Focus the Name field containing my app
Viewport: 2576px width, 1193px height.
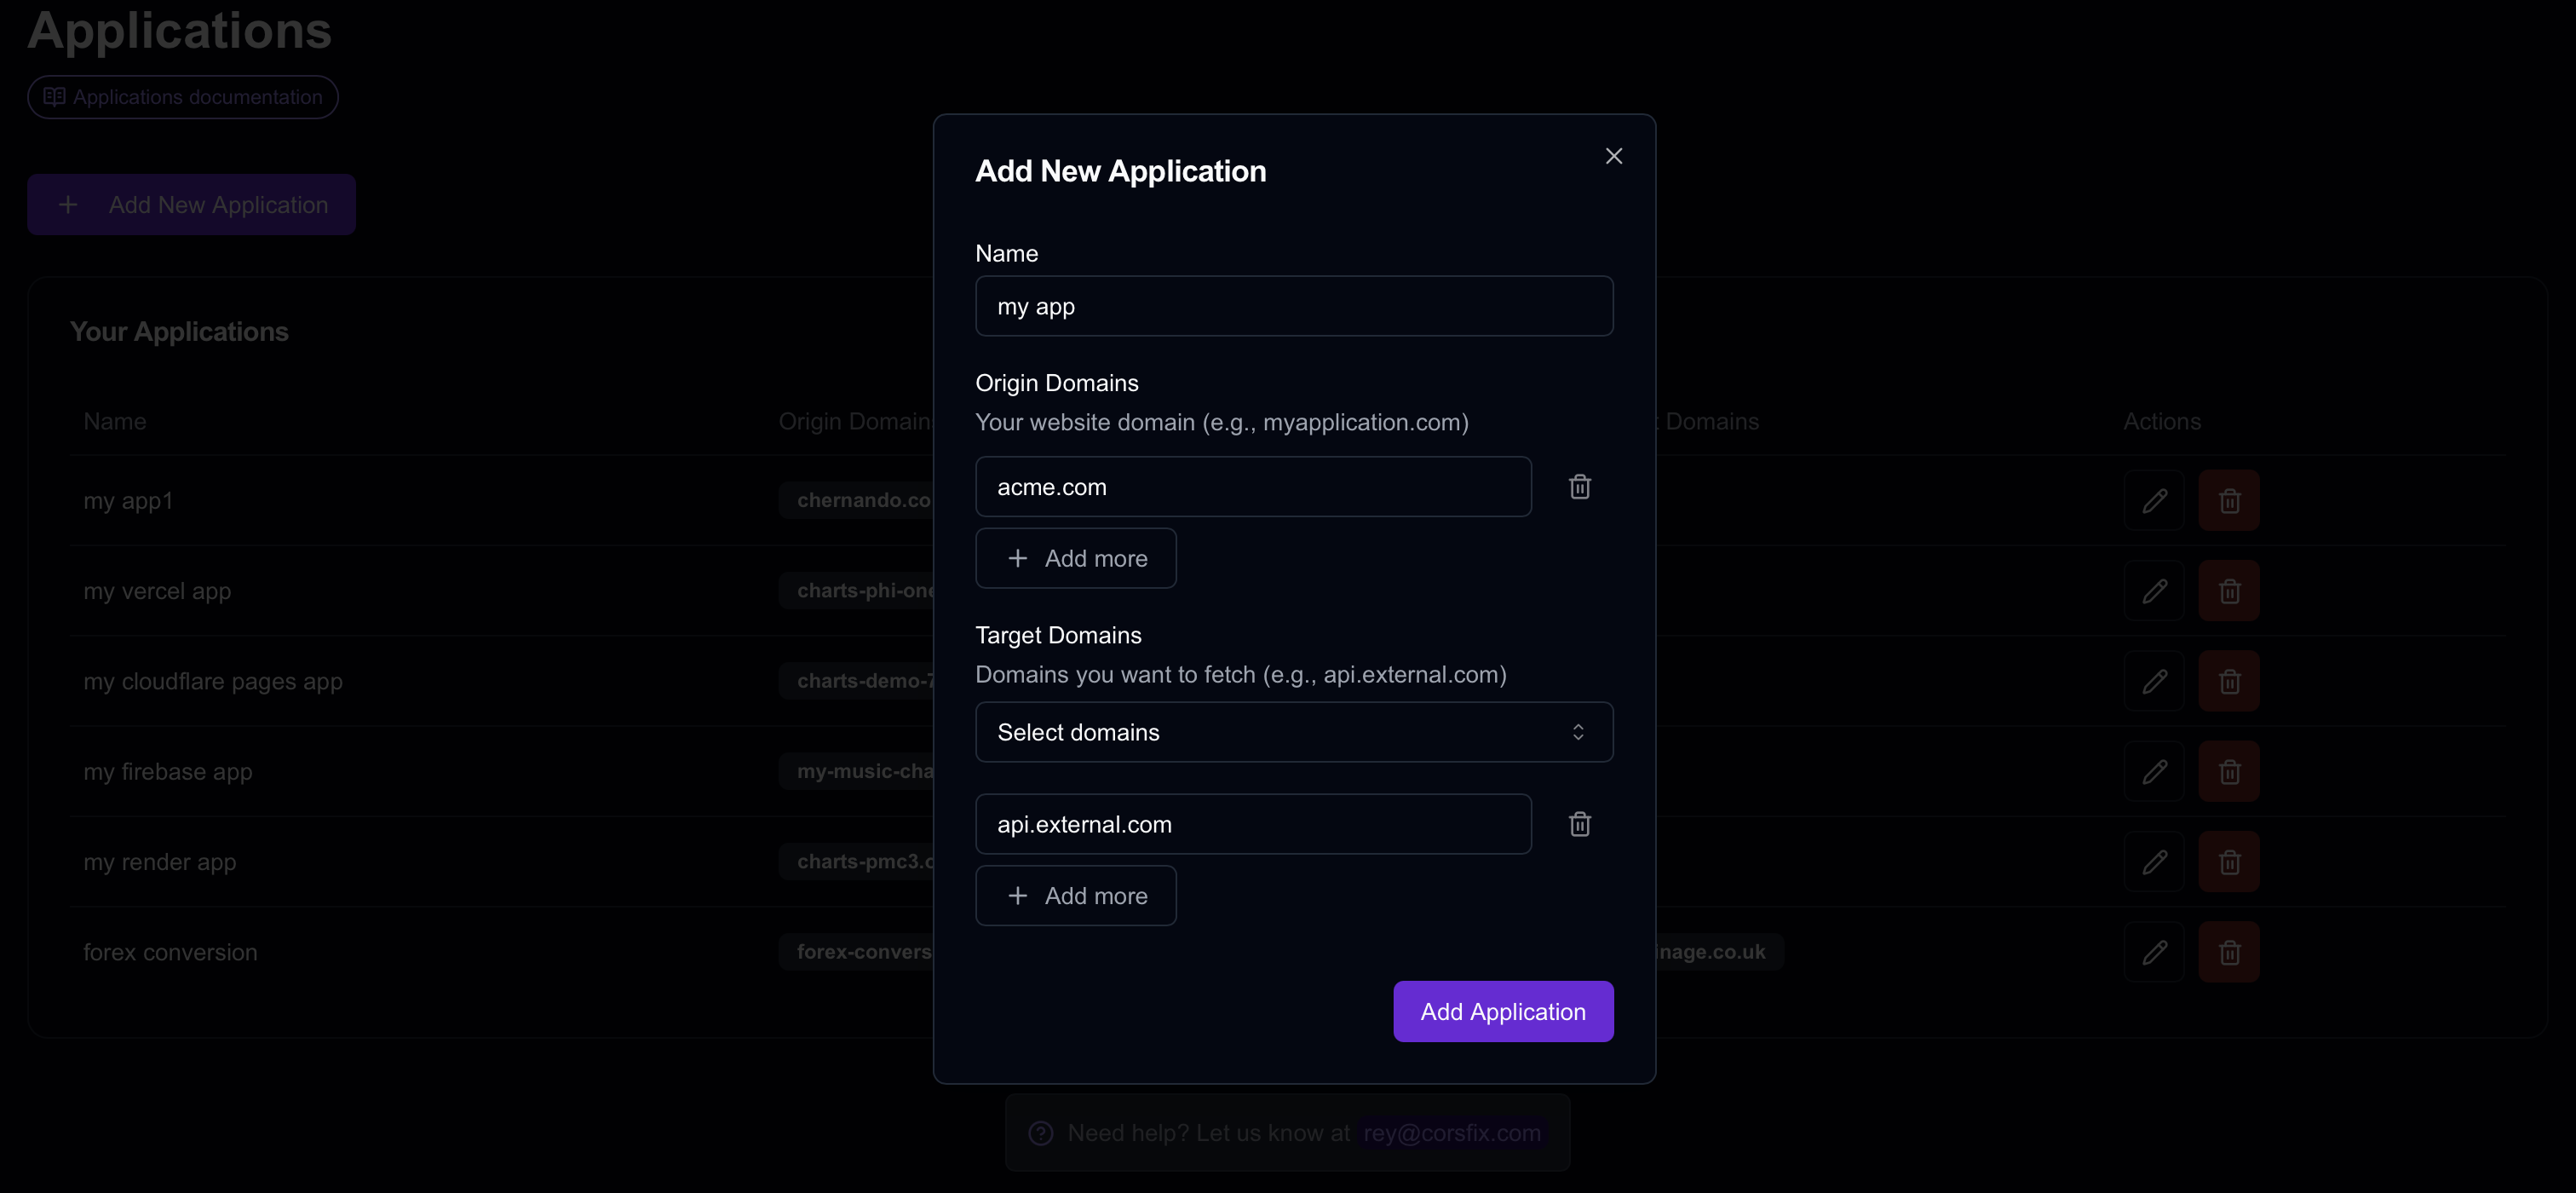point(1294,306)
